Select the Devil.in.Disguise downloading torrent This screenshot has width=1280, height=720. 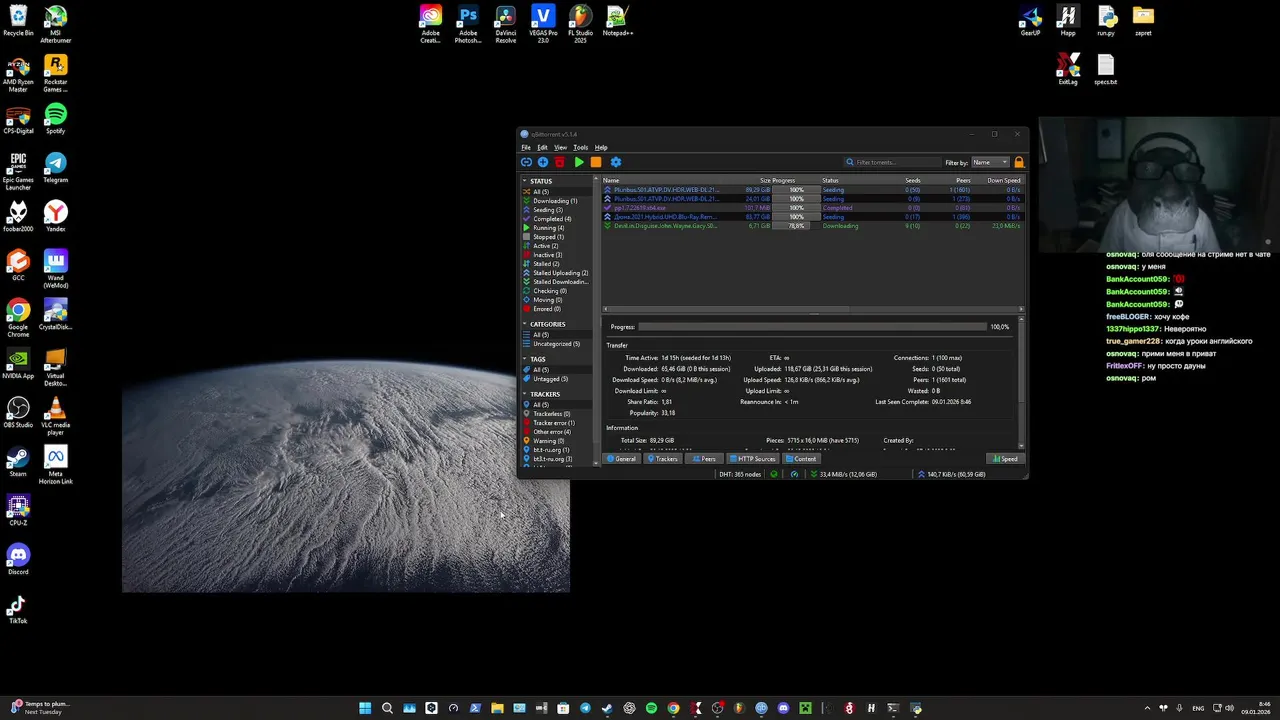pos(665,226)
